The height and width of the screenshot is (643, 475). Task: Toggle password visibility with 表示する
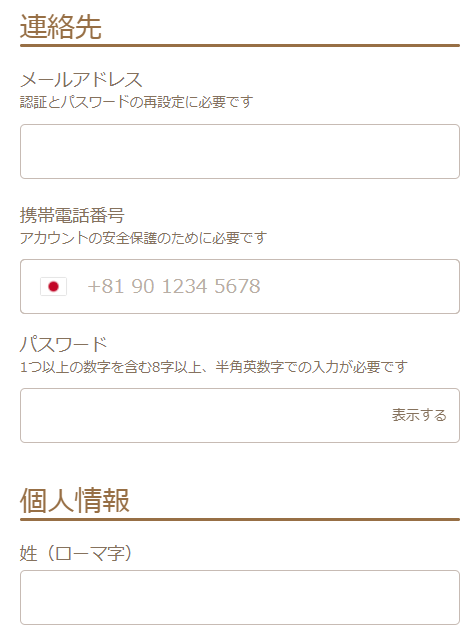coord(419,415)
